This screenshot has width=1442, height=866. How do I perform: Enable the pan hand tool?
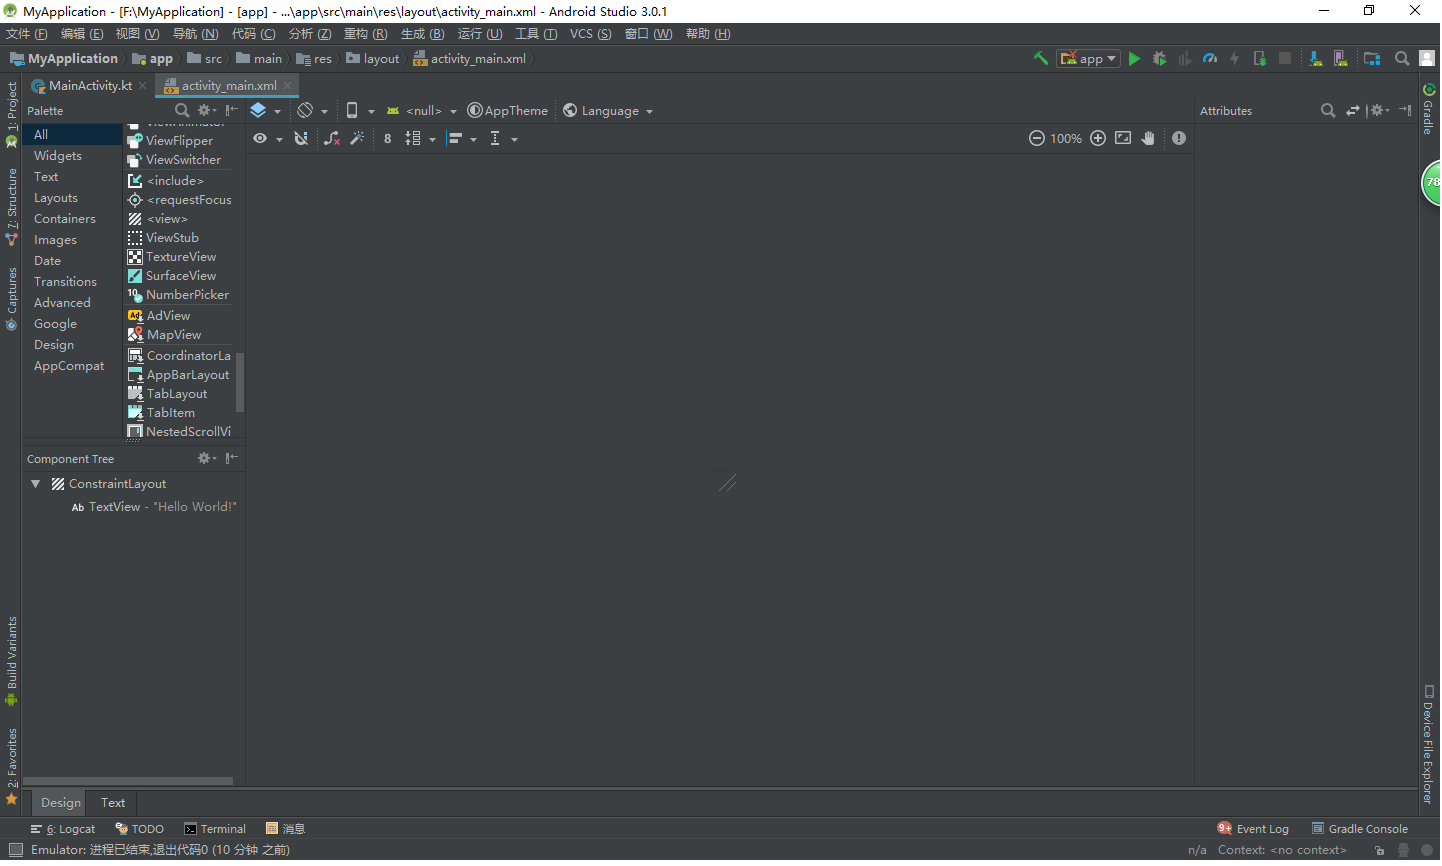[1148, 139]
